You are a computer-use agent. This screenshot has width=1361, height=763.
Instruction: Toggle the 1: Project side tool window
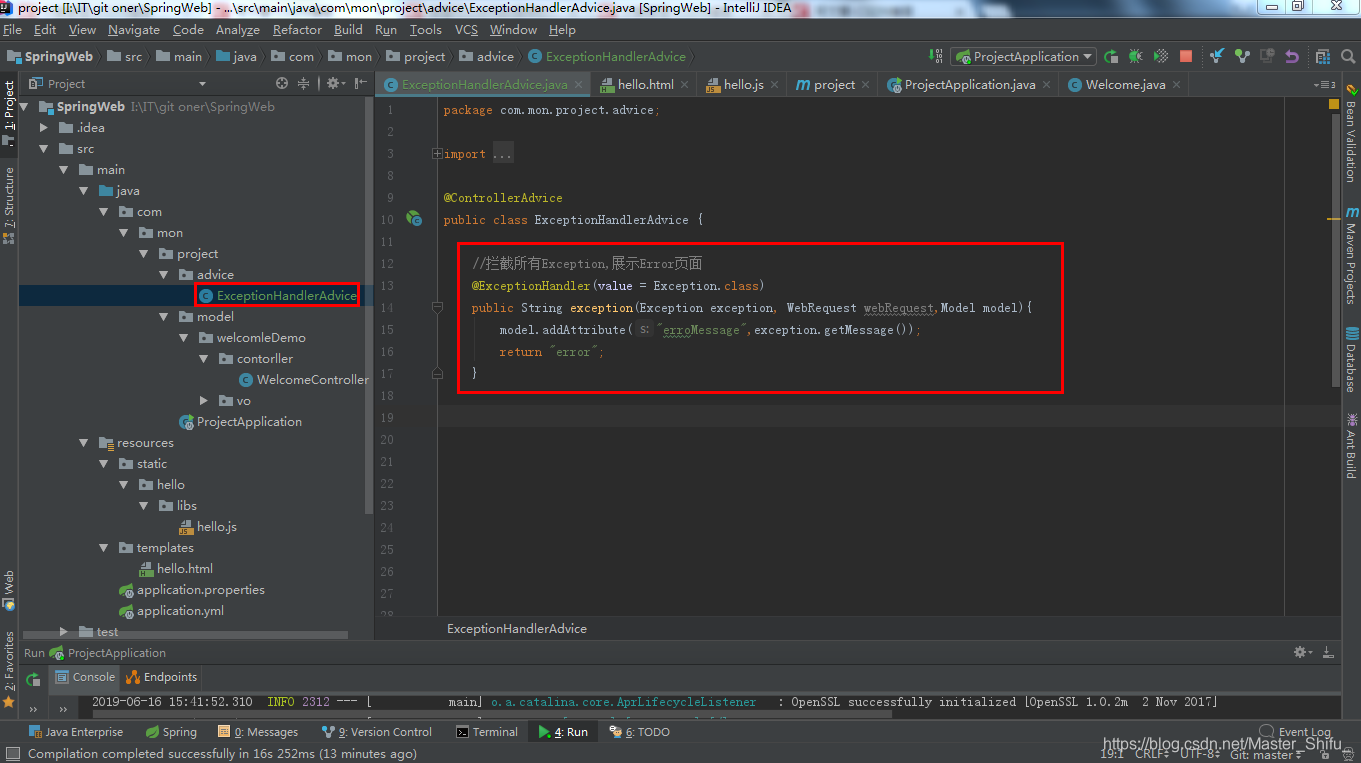(9, 115)
